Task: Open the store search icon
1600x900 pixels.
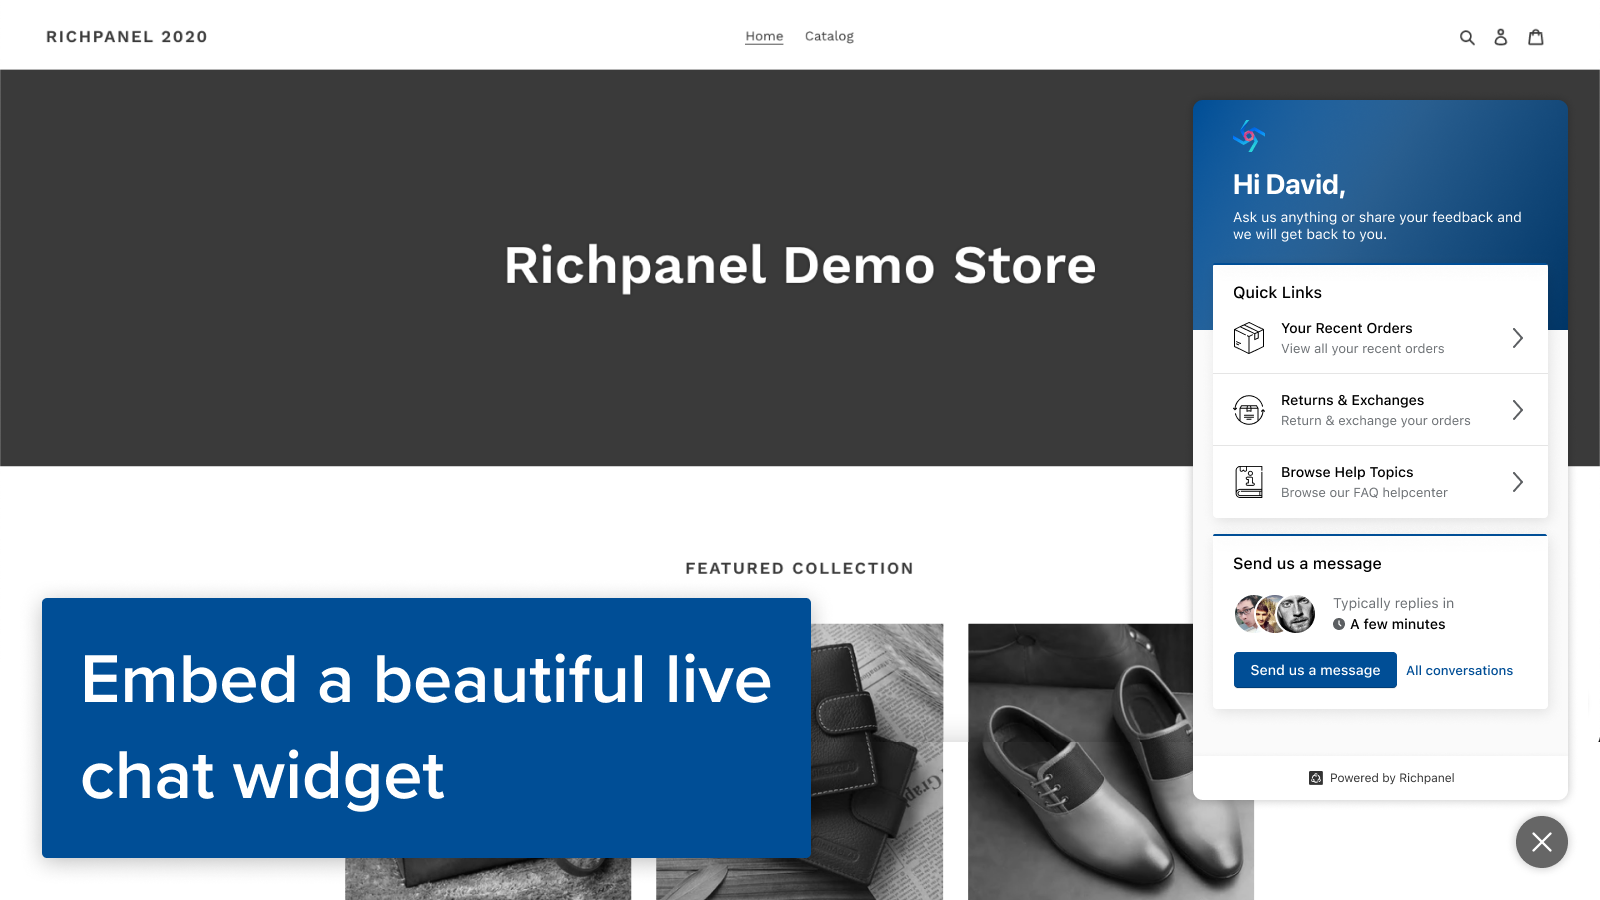Action: [1467, 37]
